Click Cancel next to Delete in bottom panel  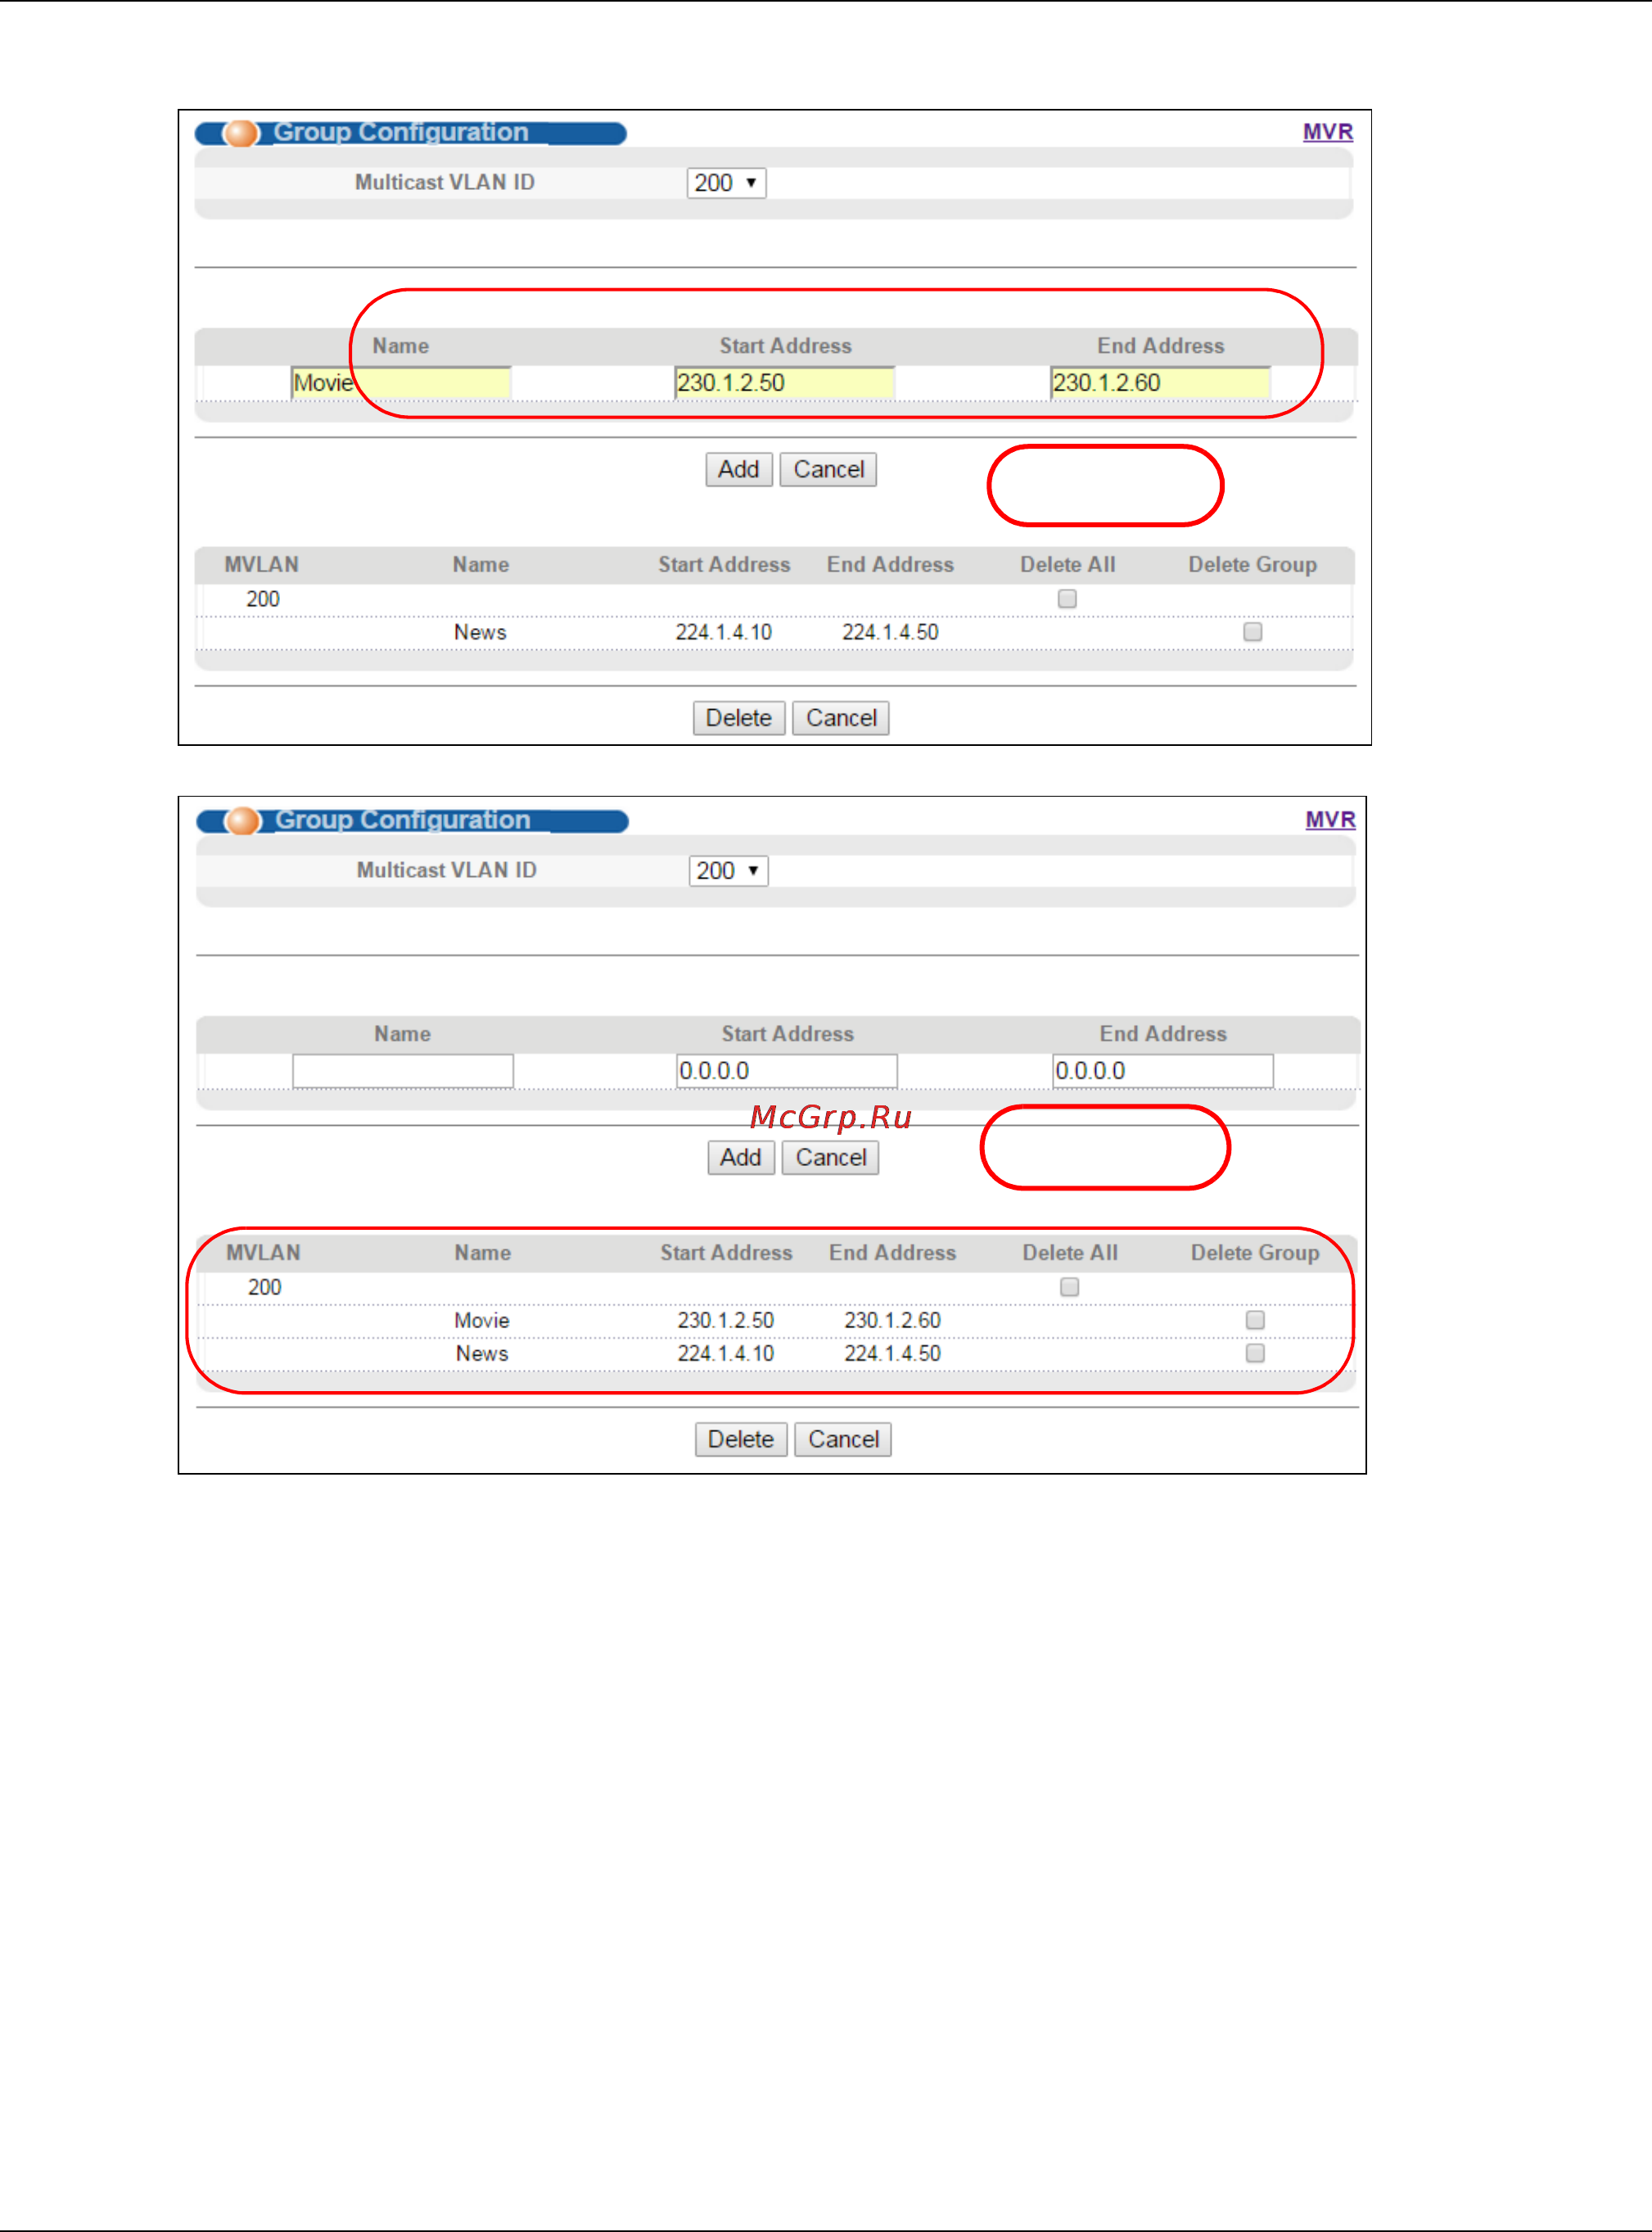click(x=843, y=1440)
